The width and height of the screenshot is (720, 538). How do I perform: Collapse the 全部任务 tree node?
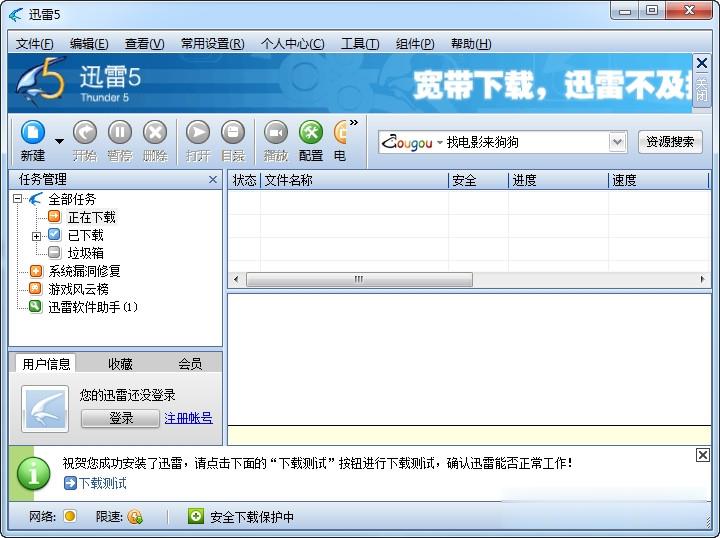pos(17,199)
